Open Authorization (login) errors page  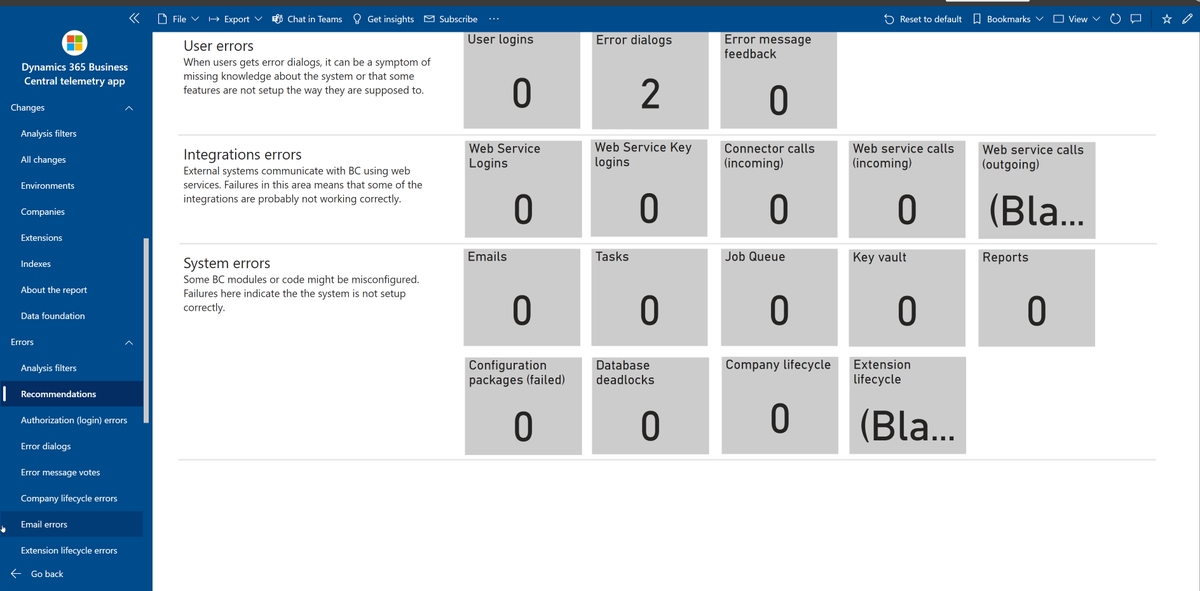(x=74, y=420)
